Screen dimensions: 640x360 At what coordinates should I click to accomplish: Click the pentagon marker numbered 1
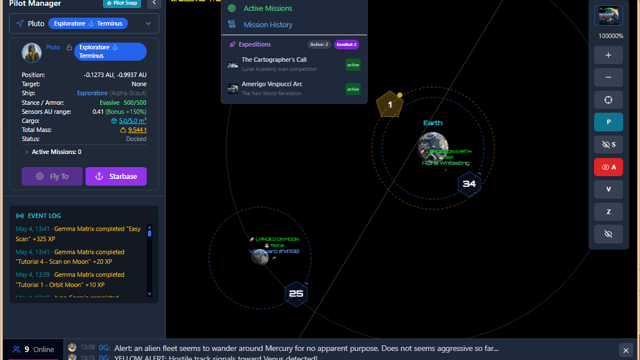pyautogui.click(x=389, y=105)
